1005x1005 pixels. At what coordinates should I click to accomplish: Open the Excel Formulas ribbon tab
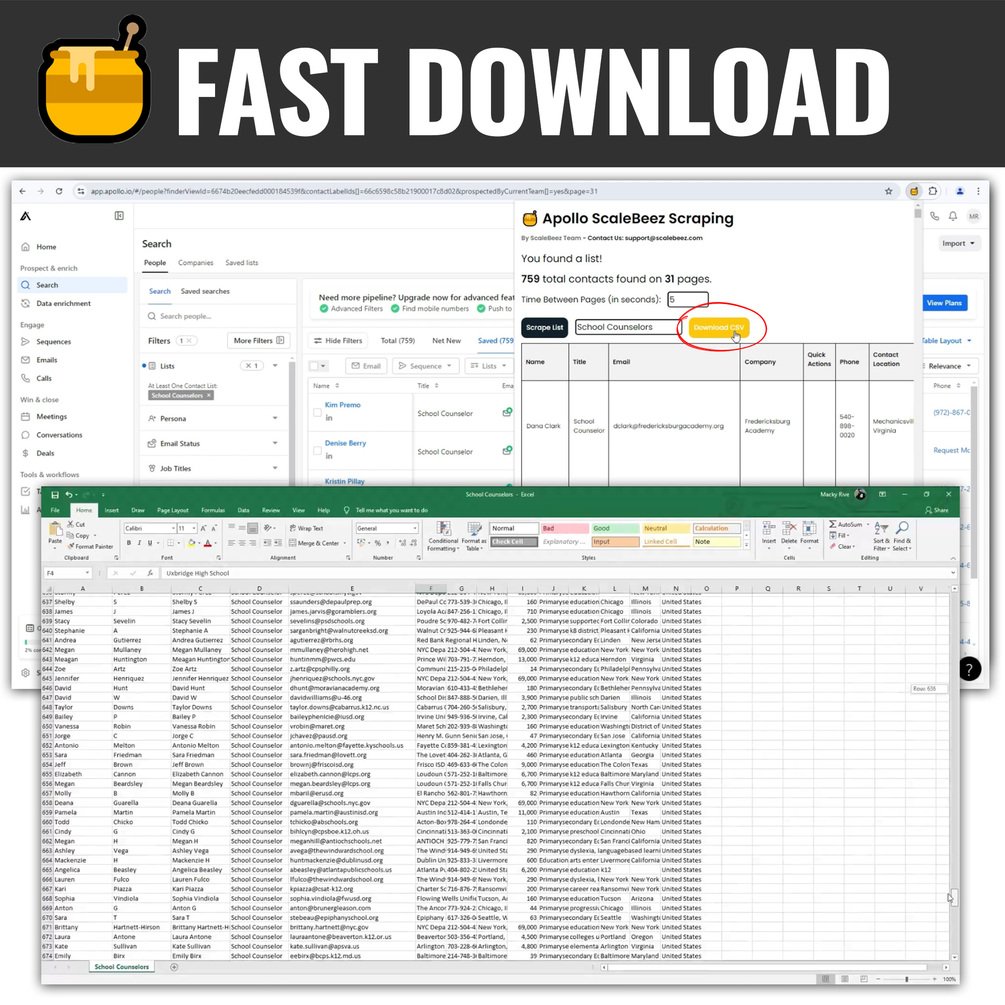coord(213,510)
